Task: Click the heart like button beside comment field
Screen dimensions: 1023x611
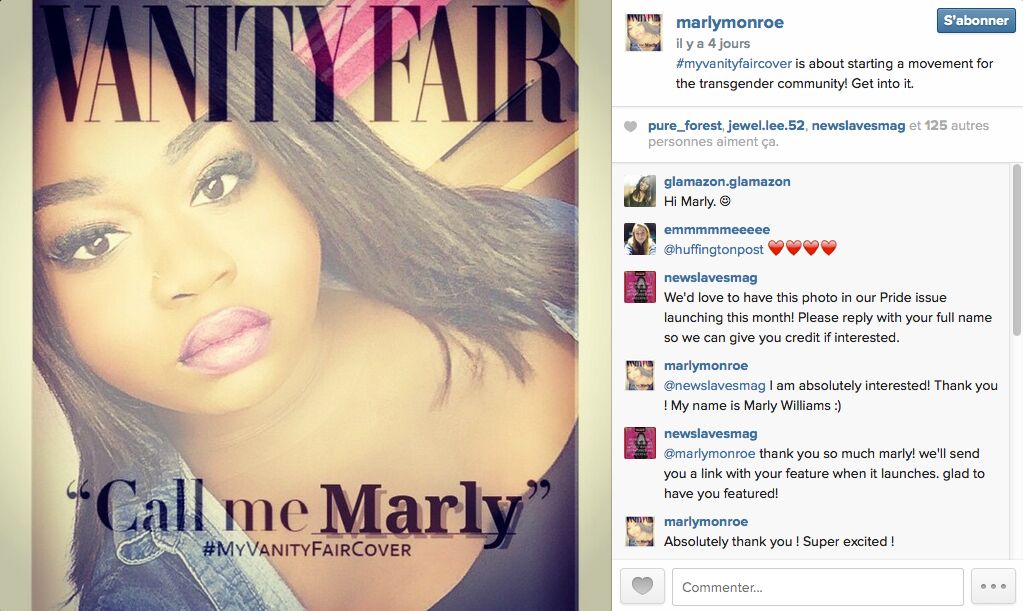Action: point(642,586)
